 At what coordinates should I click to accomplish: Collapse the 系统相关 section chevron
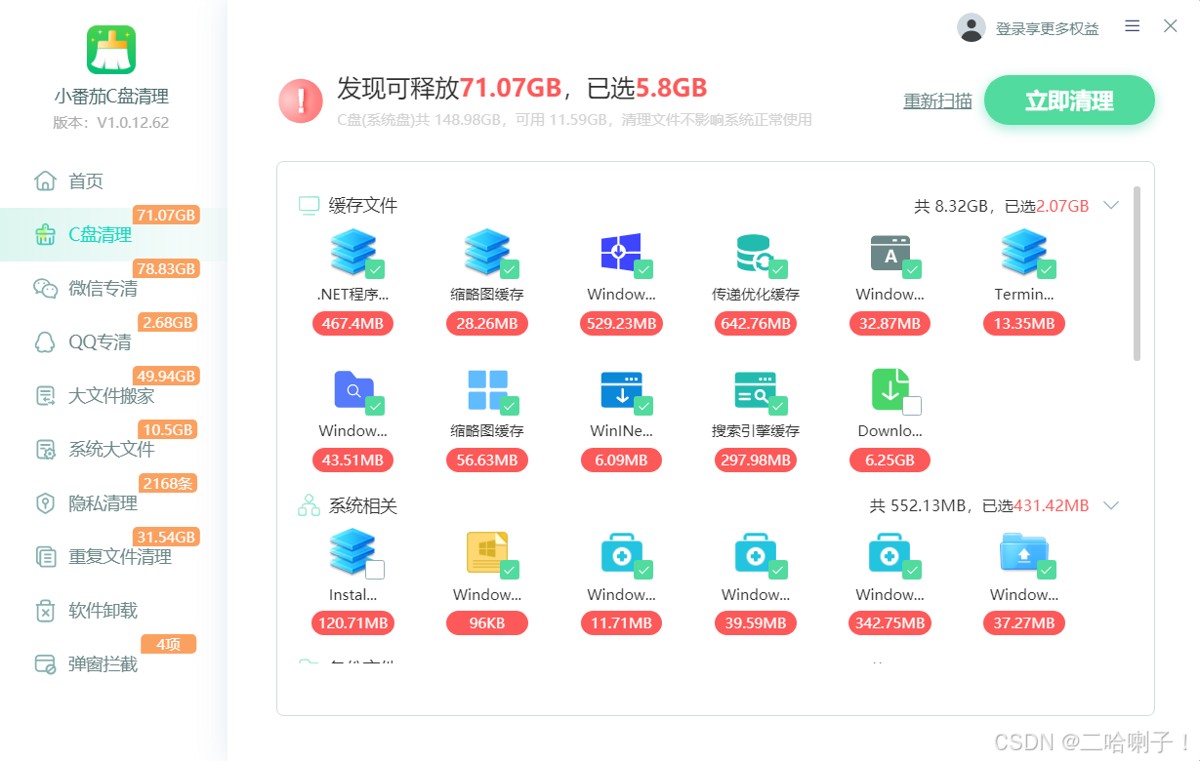point(1111,506)
